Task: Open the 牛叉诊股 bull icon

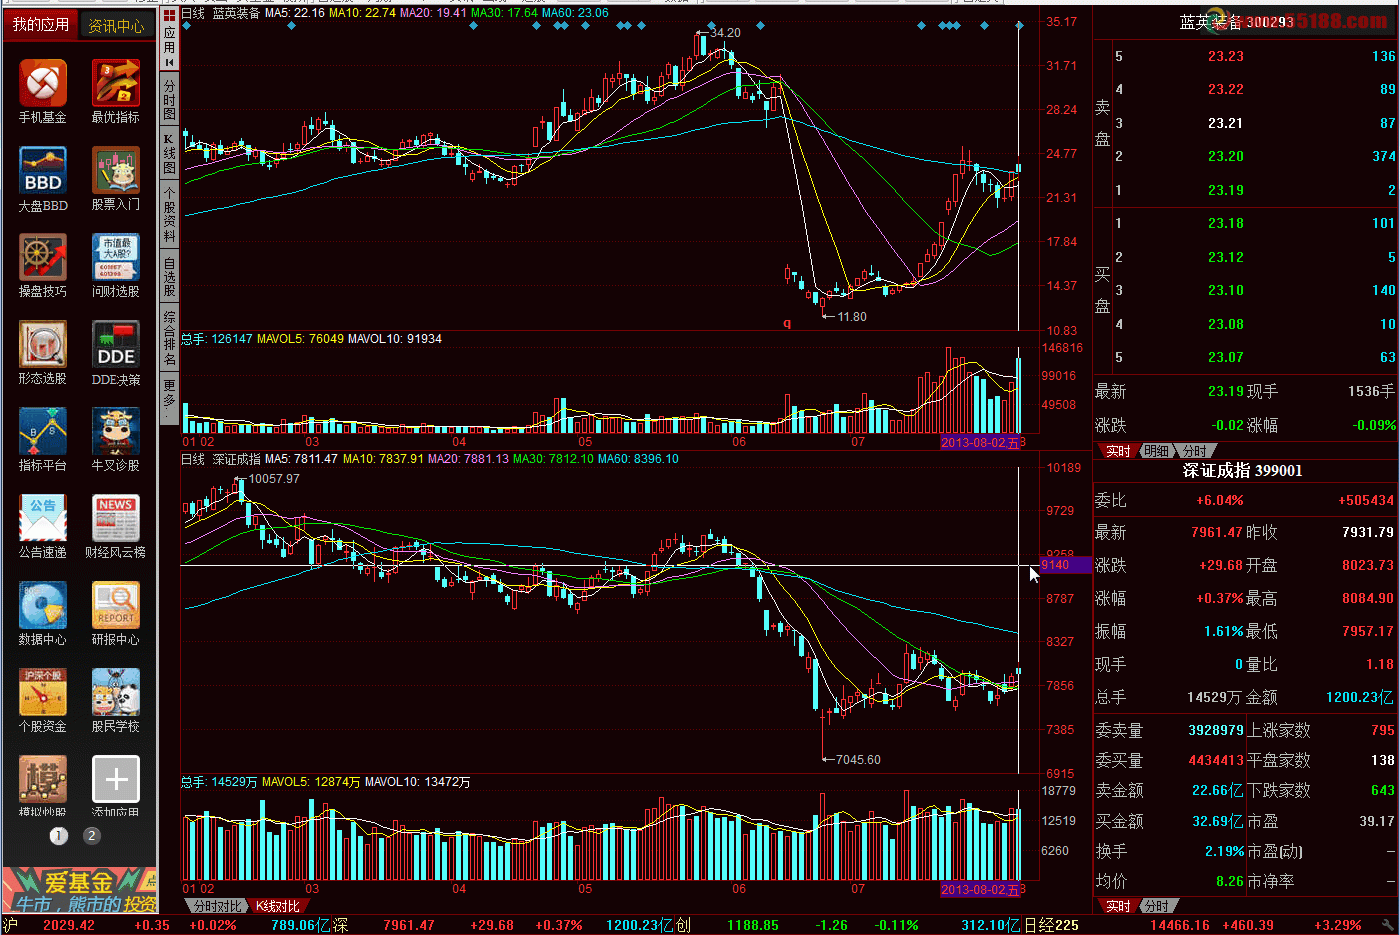Action: coord(116,431)
